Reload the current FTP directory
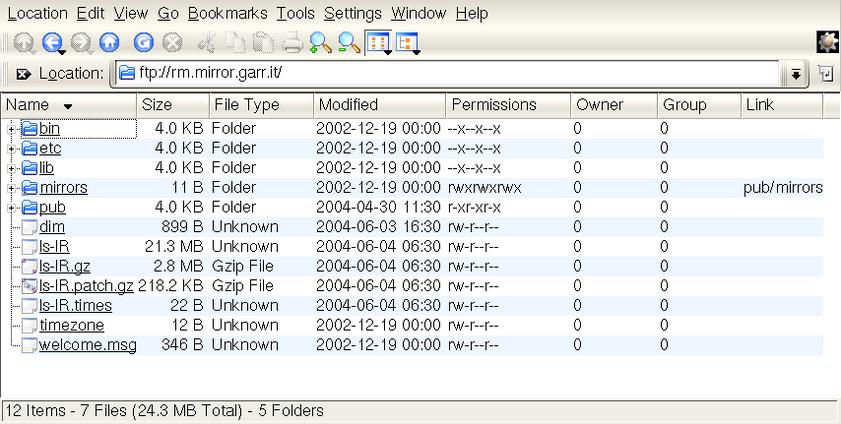The height and width of the screenshot is (424, 841). 144,42
